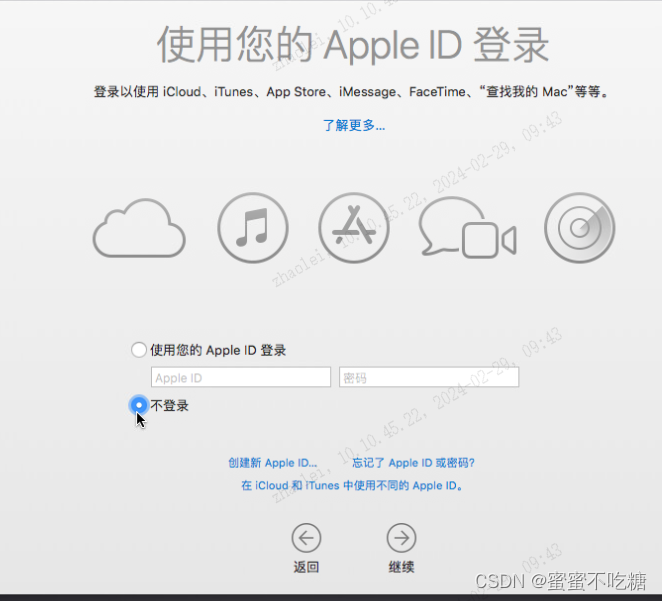Focus the 密码 password field

pos(429,377)
